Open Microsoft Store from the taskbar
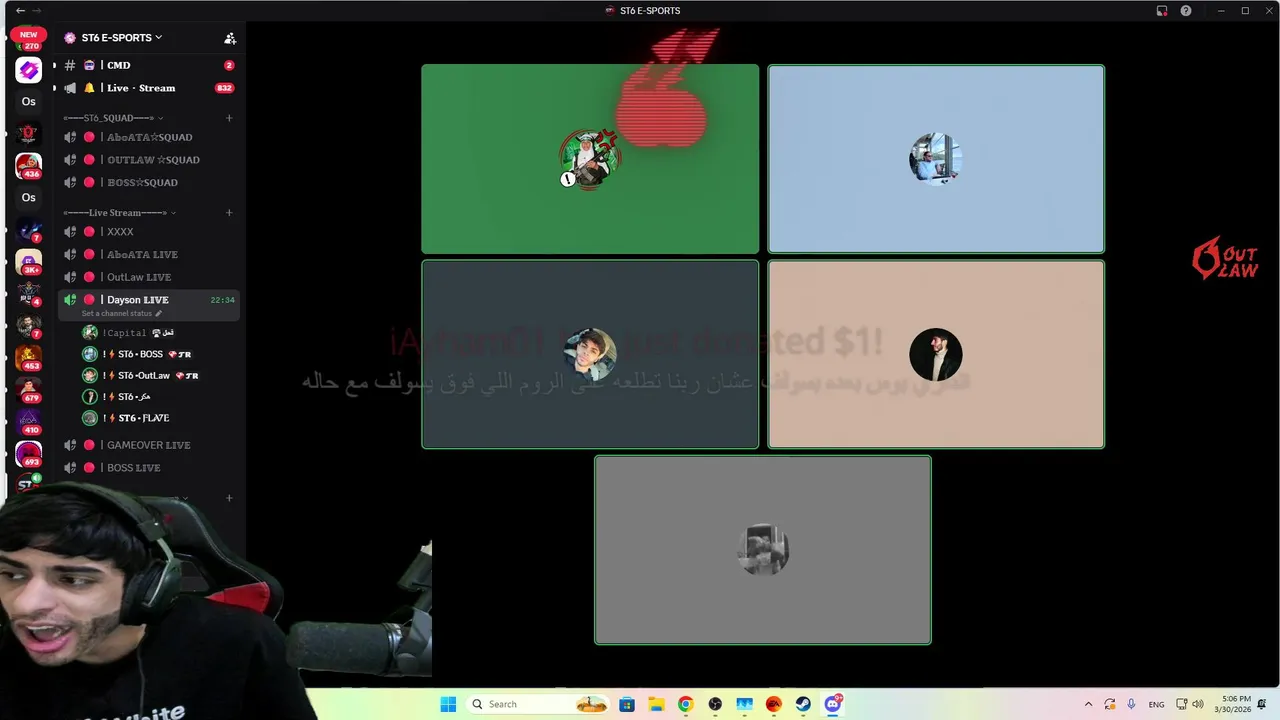Screen dimensions: 1280x720 point(626,704)
